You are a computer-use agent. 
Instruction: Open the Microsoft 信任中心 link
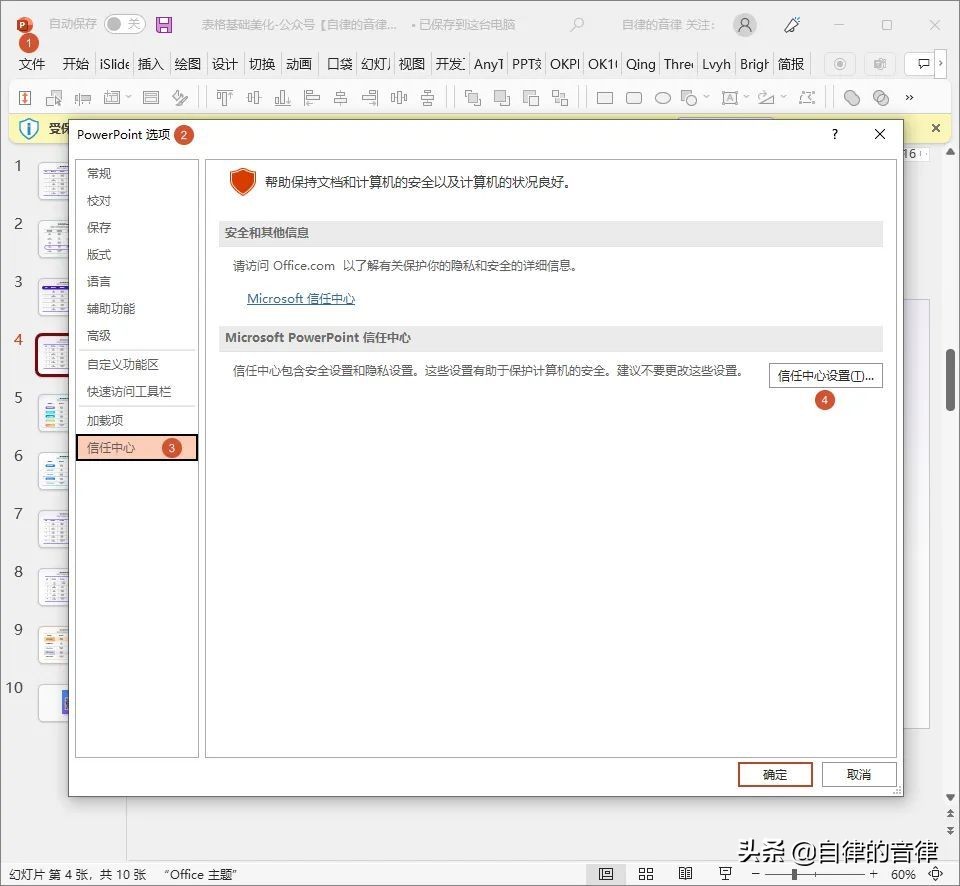click(x=301, y=299)
